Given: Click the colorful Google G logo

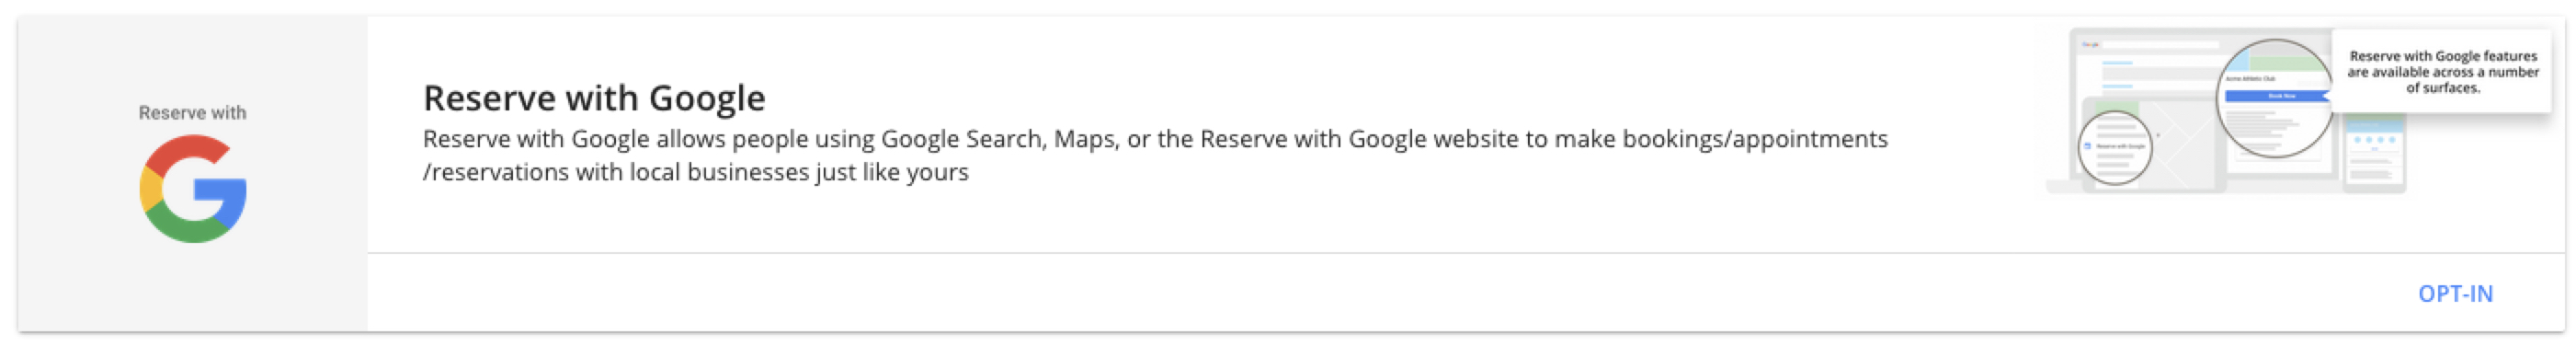Looking at the screenshot, I should 193,189.
